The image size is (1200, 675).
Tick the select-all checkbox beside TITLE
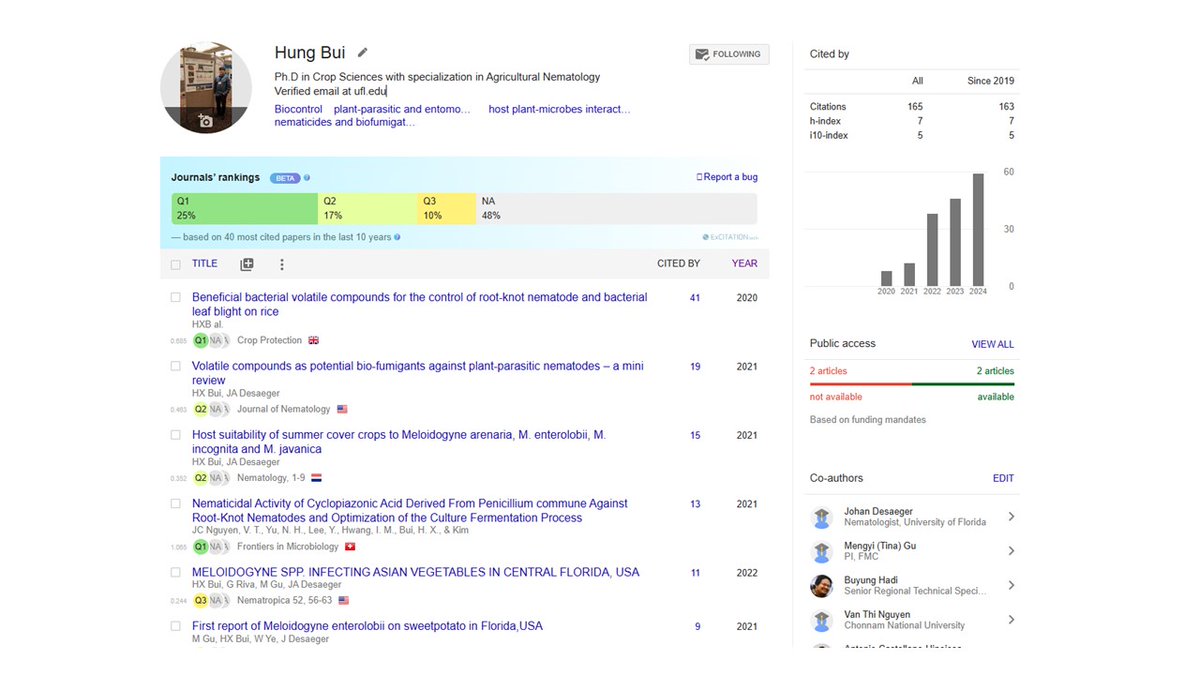pos(176,265)
